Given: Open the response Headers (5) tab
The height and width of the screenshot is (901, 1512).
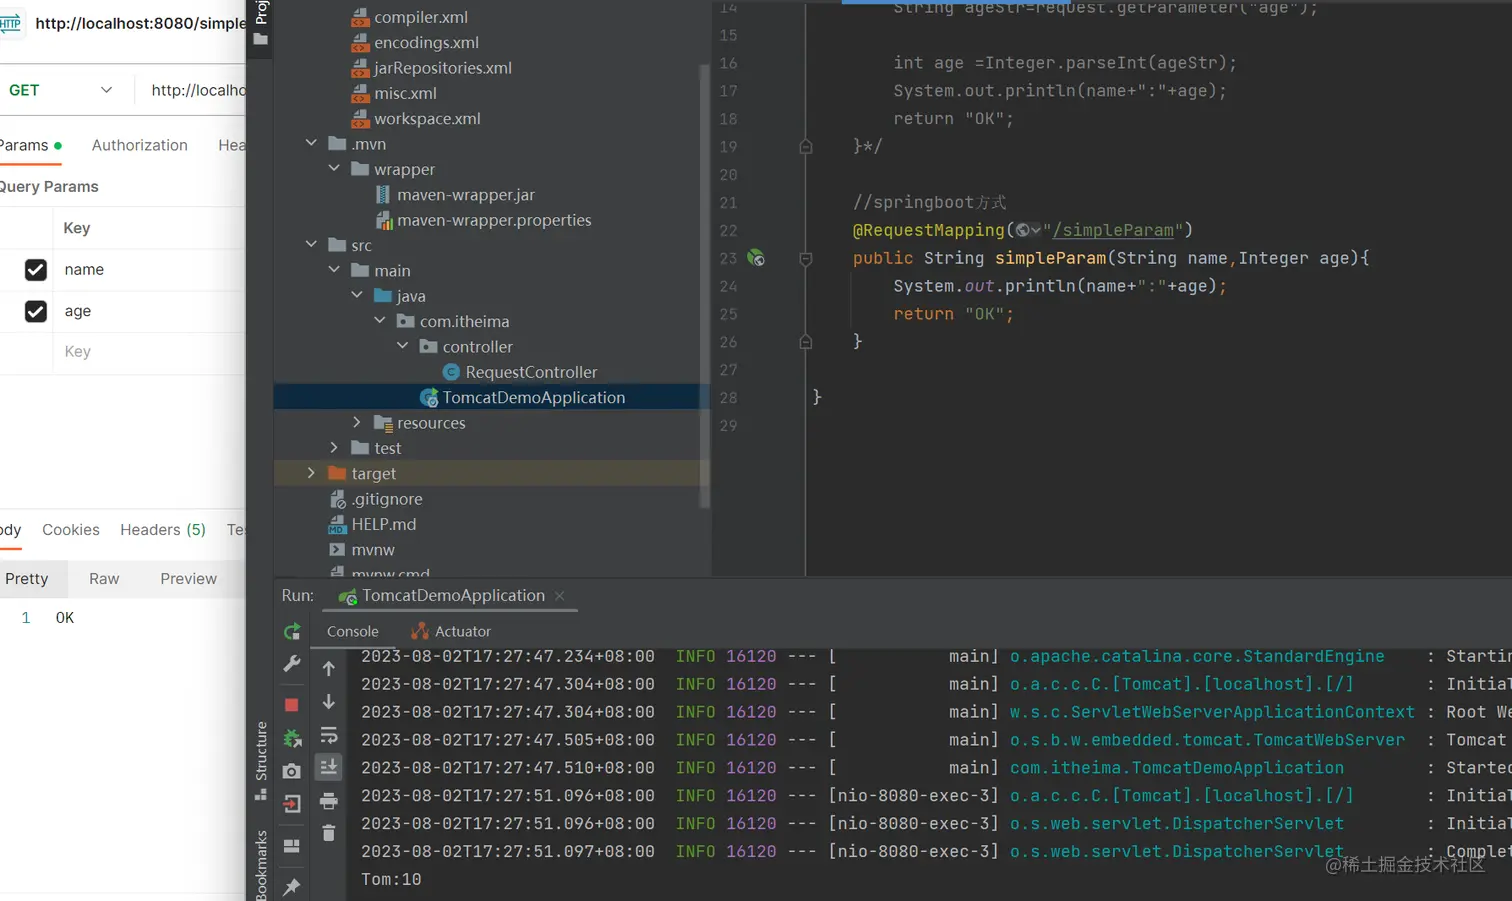Looking at the screenshot, I should click(163, 530).
